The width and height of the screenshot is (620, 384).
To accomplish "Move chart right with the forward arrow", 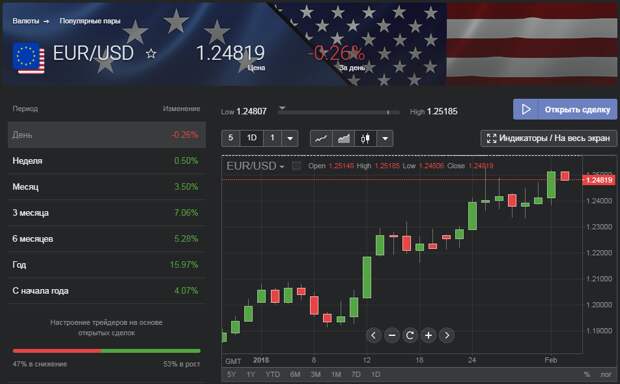I will click(447, 335).
